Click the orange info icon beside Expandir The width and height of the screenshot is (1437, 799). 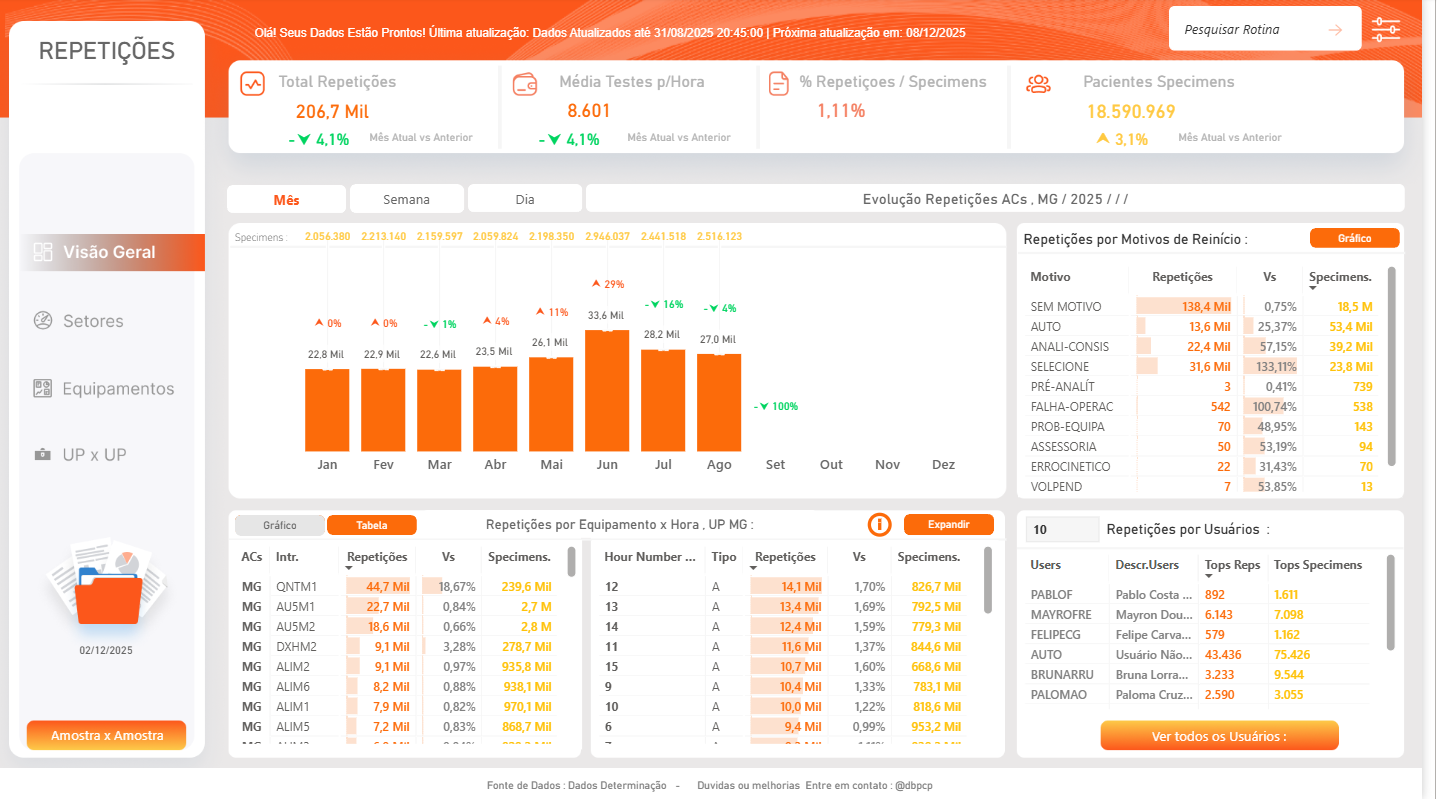[879, 524]
